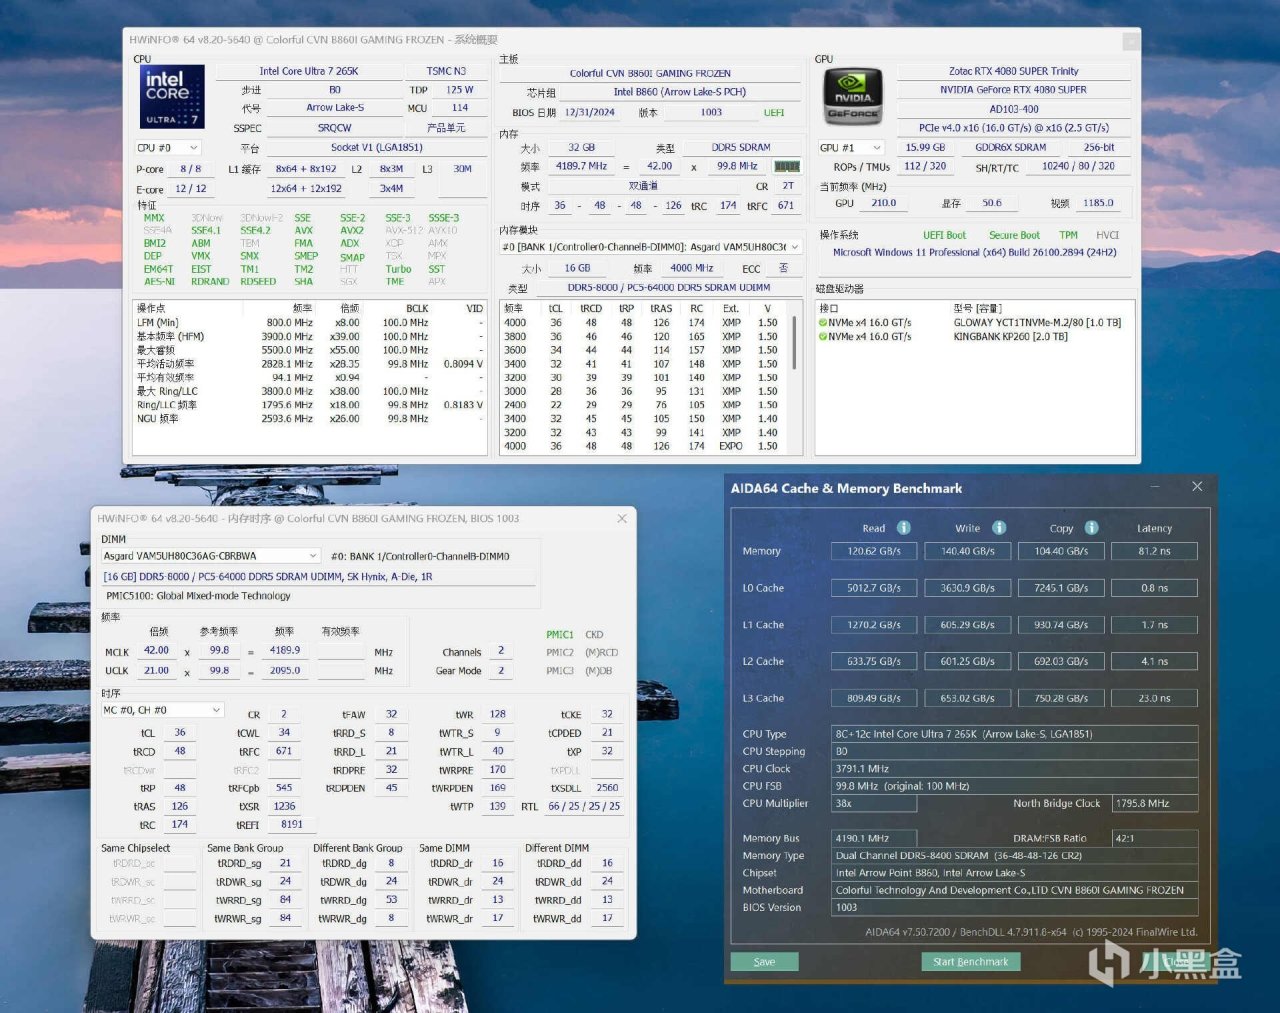This screenshot has height=1013, width=1280.
Task: Open the Write info icon in AIDA64
Action: click(998, 528)
